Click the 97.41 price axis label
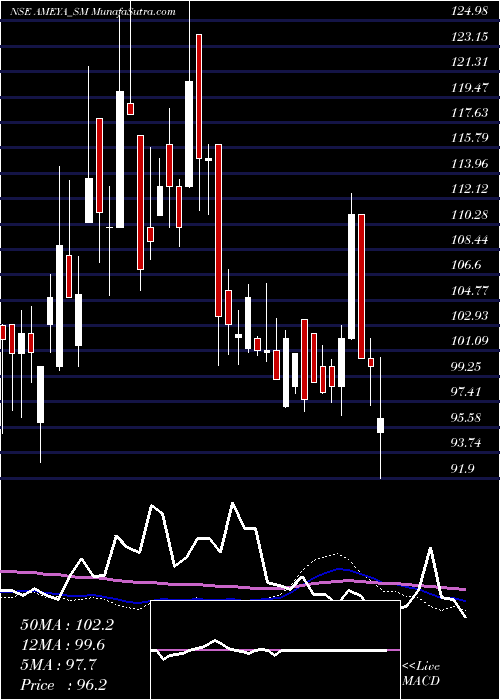This screenshot has width=500, height=700. 467,392
